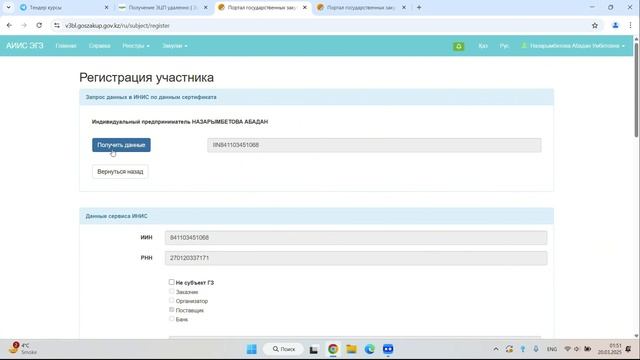The height and width of the screenshot is (360, 640).
Task: Open the user account dropdown in the navbar
Action: [x=573, y=46]
